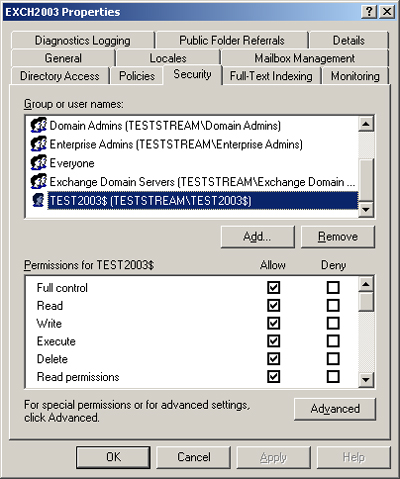Click the TEST2003$ computer account icon
The image size is (400, 479).
tap(38, 200)
